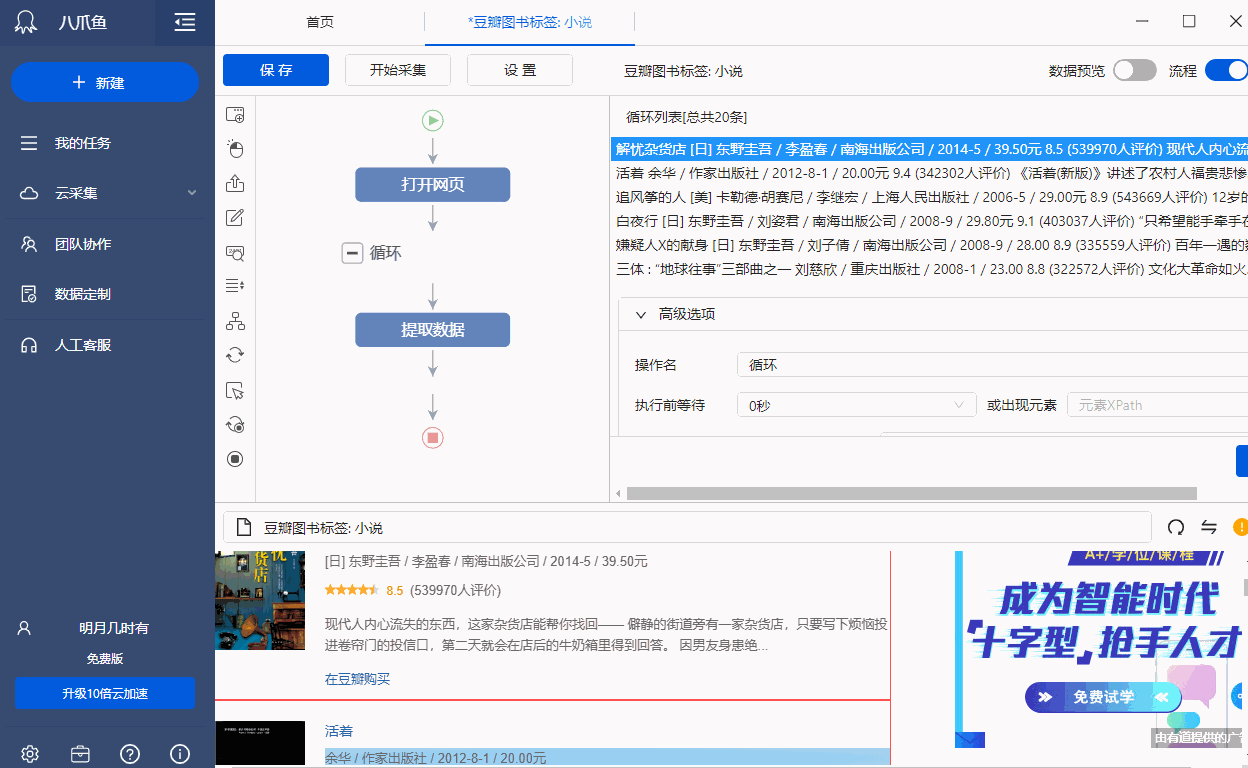
Task: Select the mouse click step tool
Action: (x=235, y=150)
